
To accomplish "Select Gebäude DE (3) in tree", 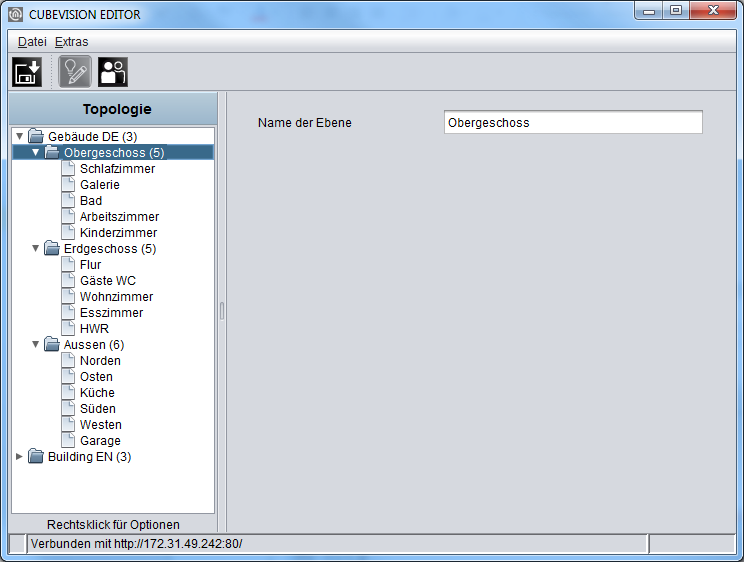I will [93, 137].
